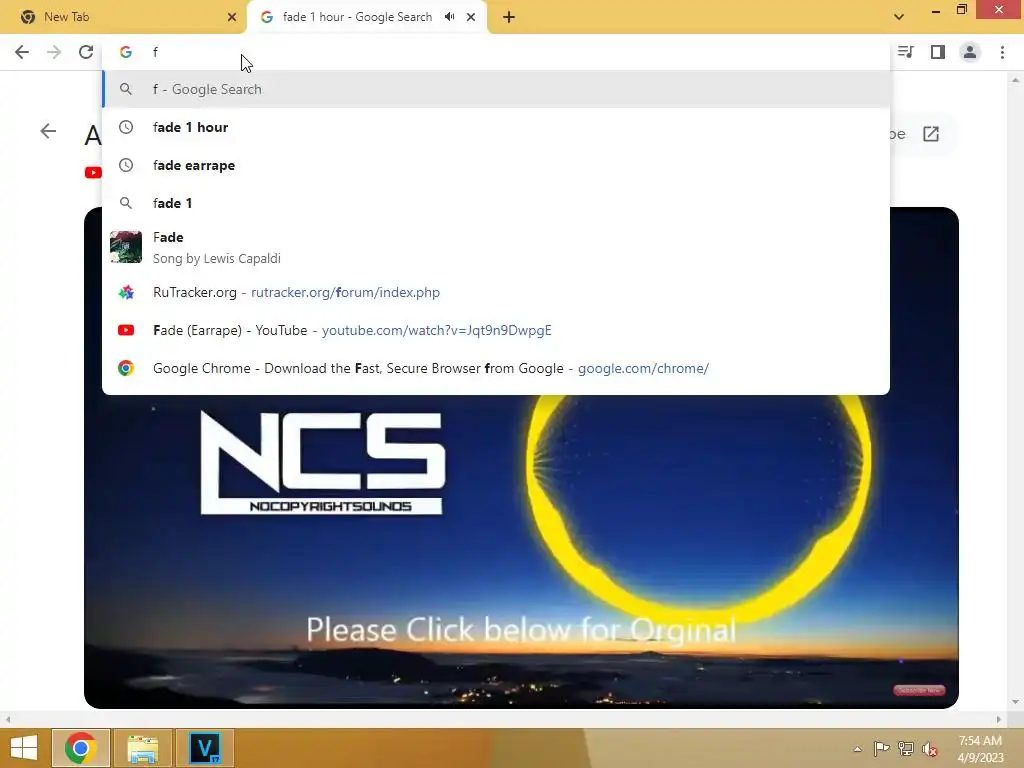Screen dimensions: 1024x768
Task: Open the Chrome three-dot menu
Action: (1002, 52)
